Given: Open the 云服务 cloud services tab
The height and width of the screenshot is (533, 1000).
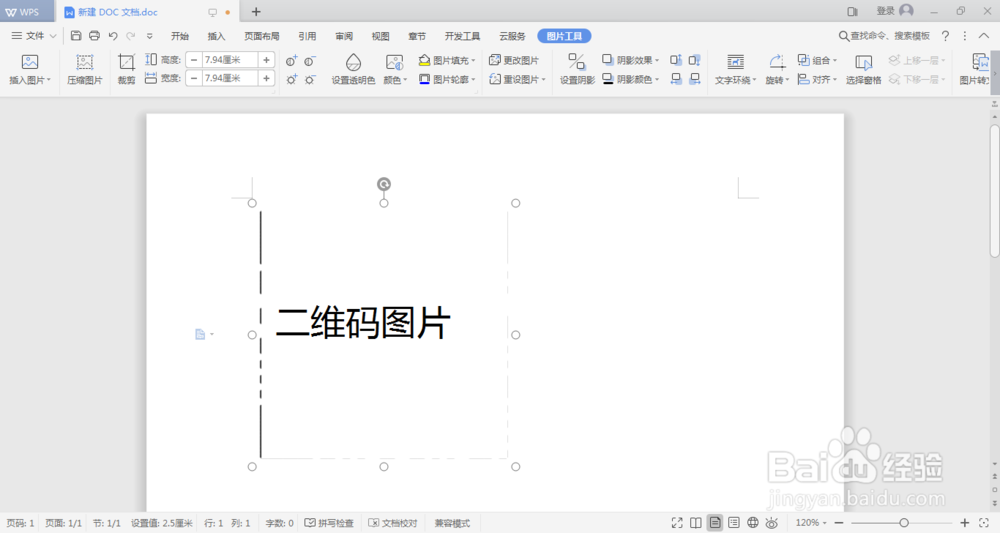Looking at the screenshot, I should (x=512, y=36).
